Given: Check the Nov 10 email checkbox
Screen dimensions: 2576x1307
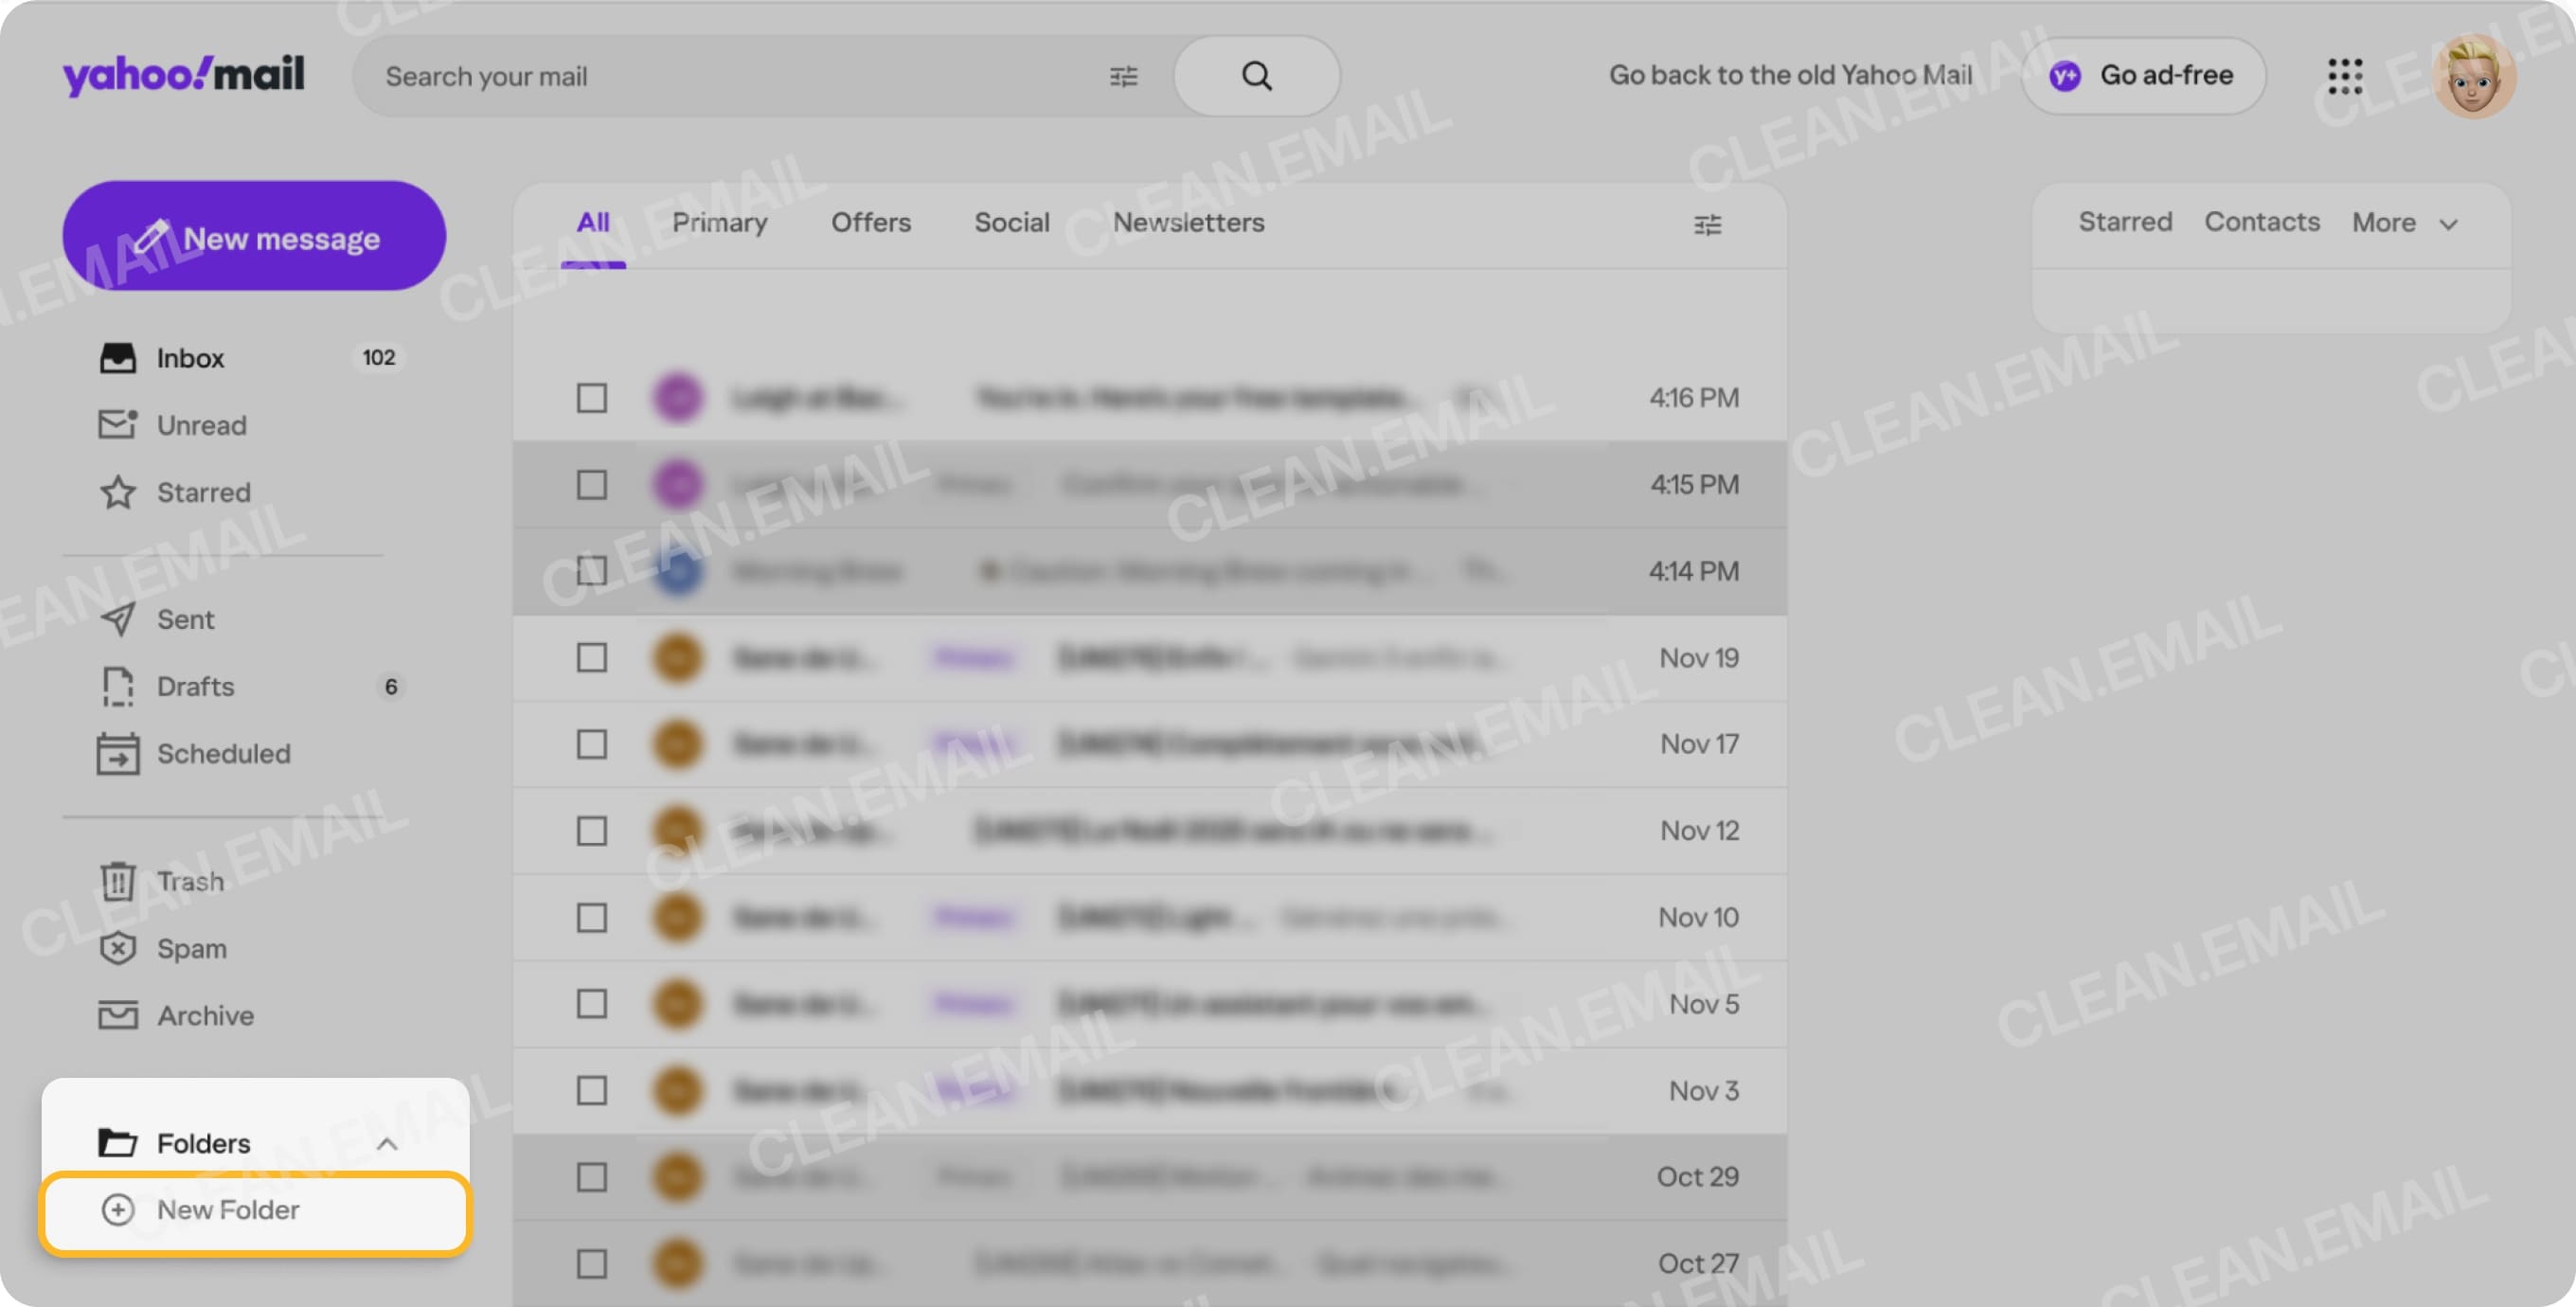Looking at the screenshot, I should point(592,917).
